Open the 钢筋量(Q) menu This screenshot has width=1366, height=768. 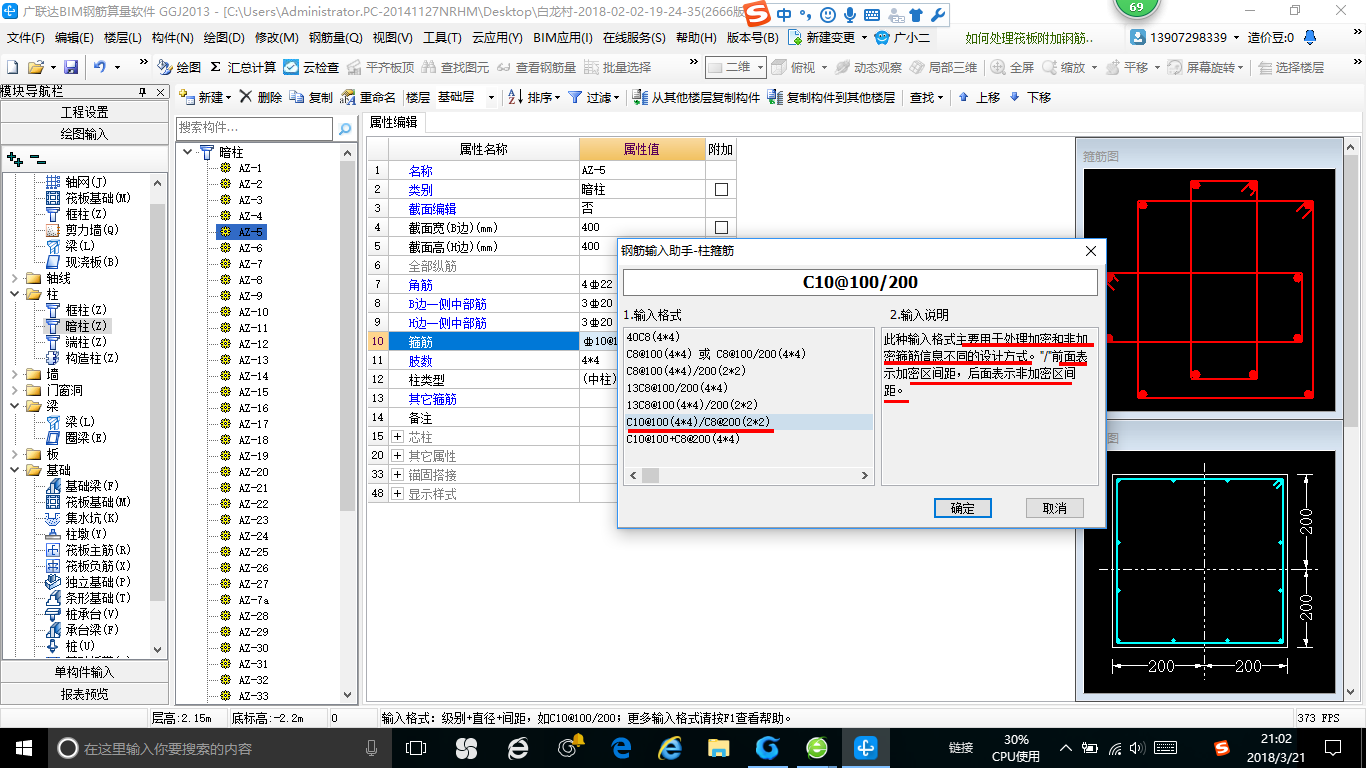click(335, 38)
